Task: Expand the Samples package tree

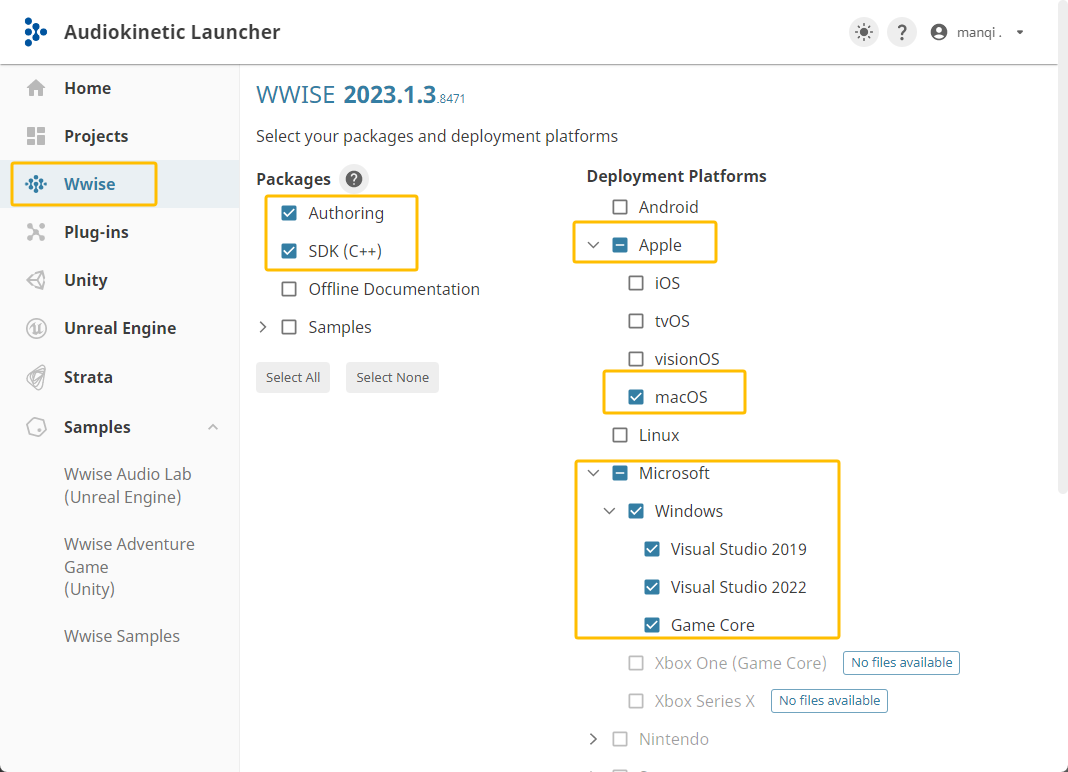Action: click(263, 327)
